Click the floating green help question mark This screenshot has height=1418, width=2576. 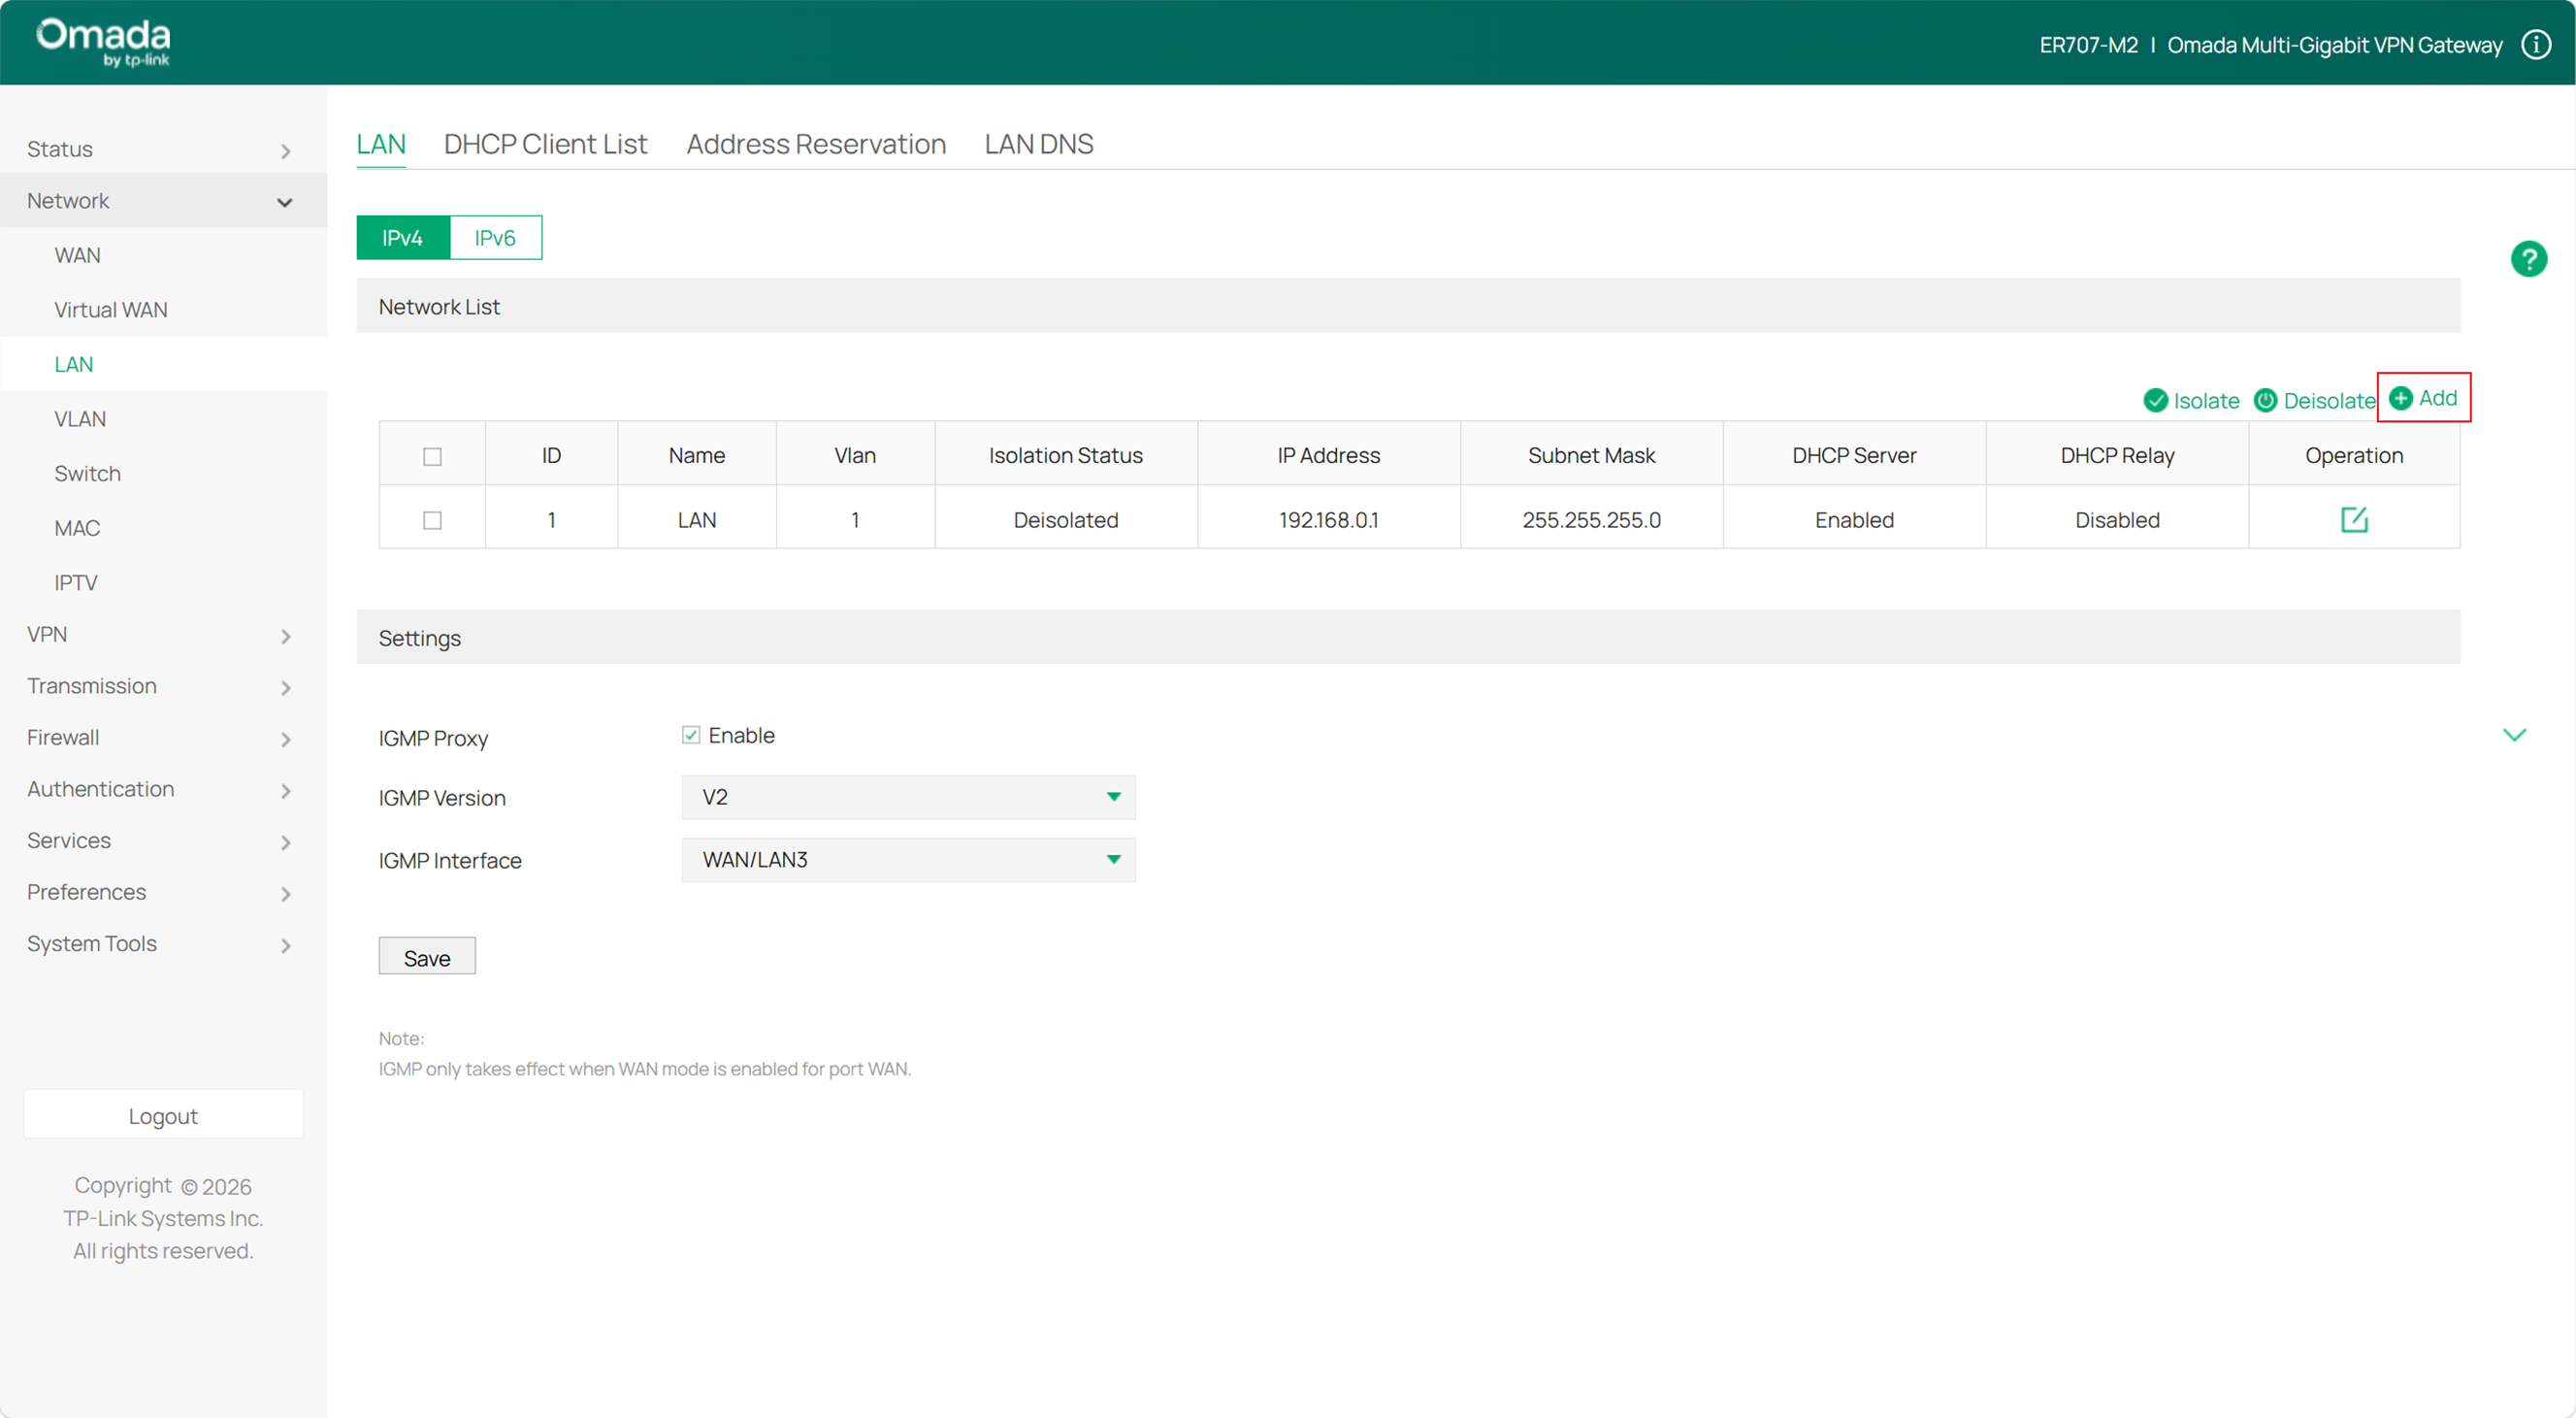pyautogui.click(x=2530, y=258)
